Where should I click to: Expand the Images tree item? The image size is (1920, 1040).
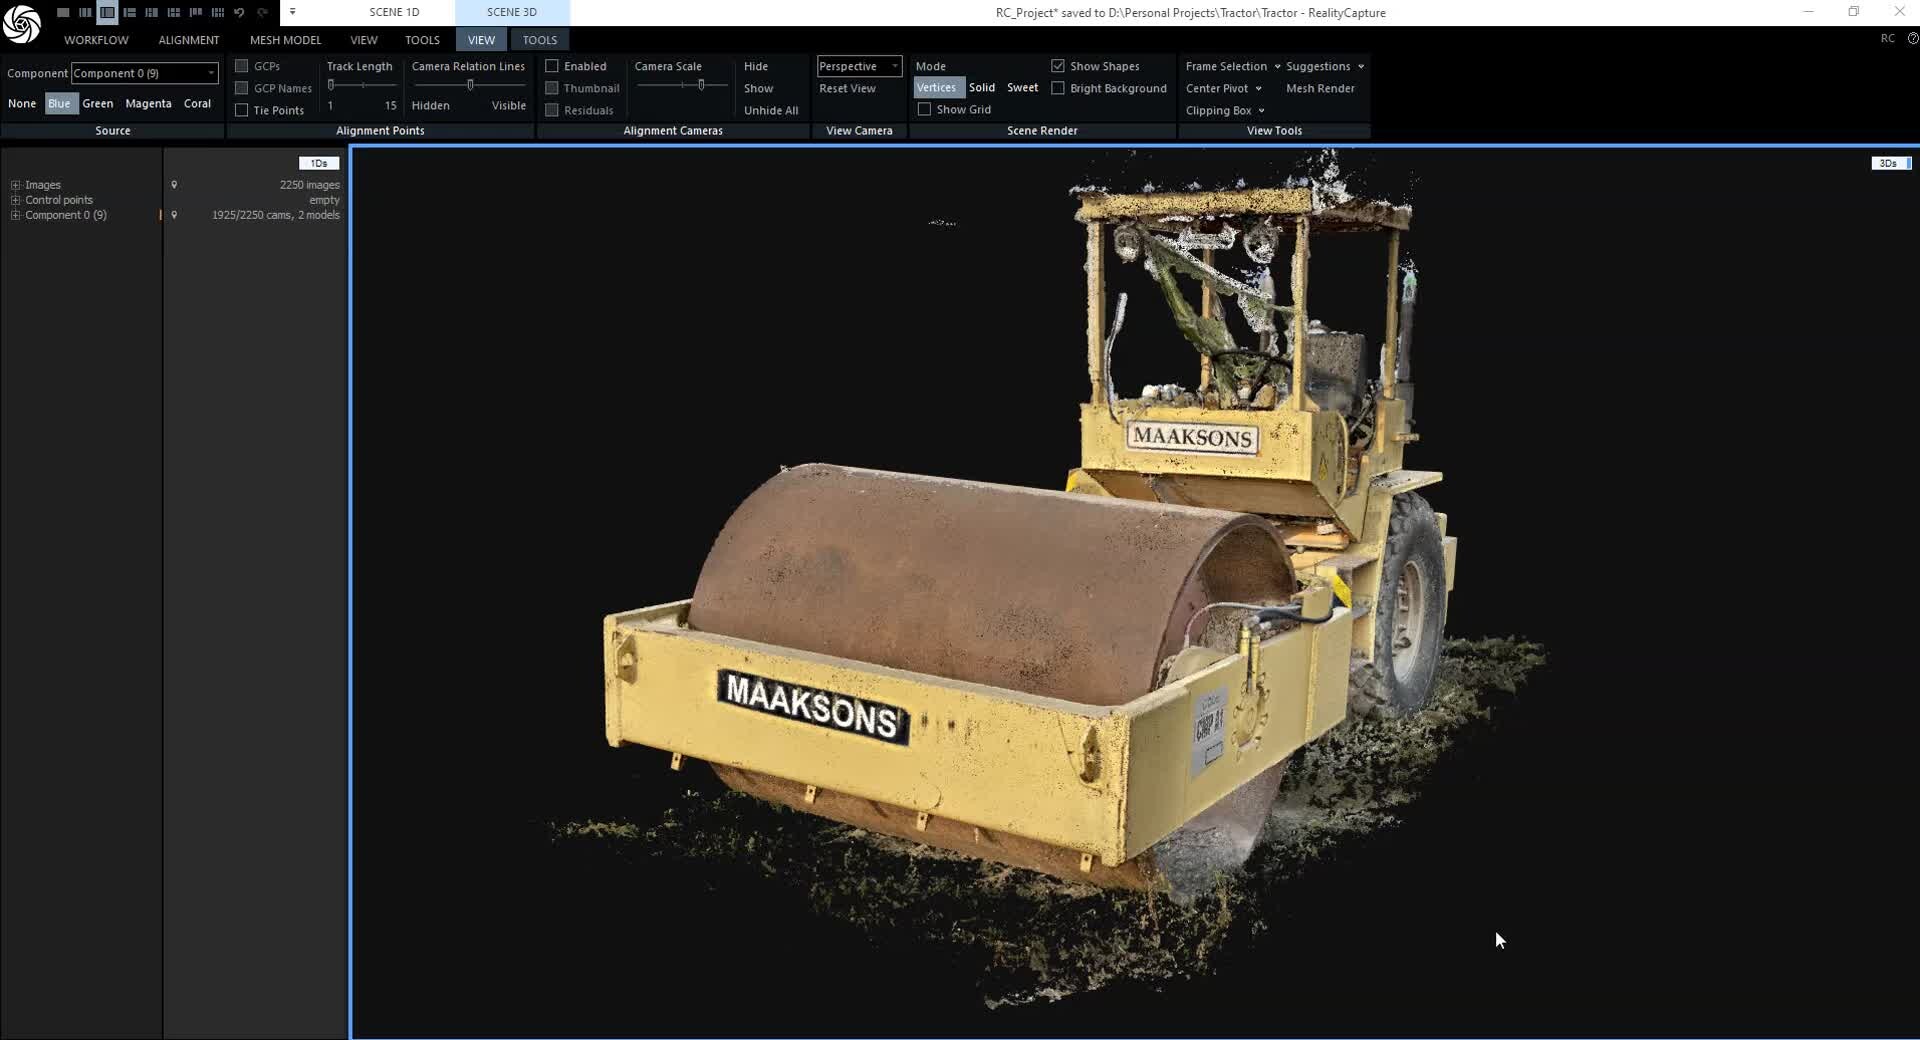(x=15, y=185)
